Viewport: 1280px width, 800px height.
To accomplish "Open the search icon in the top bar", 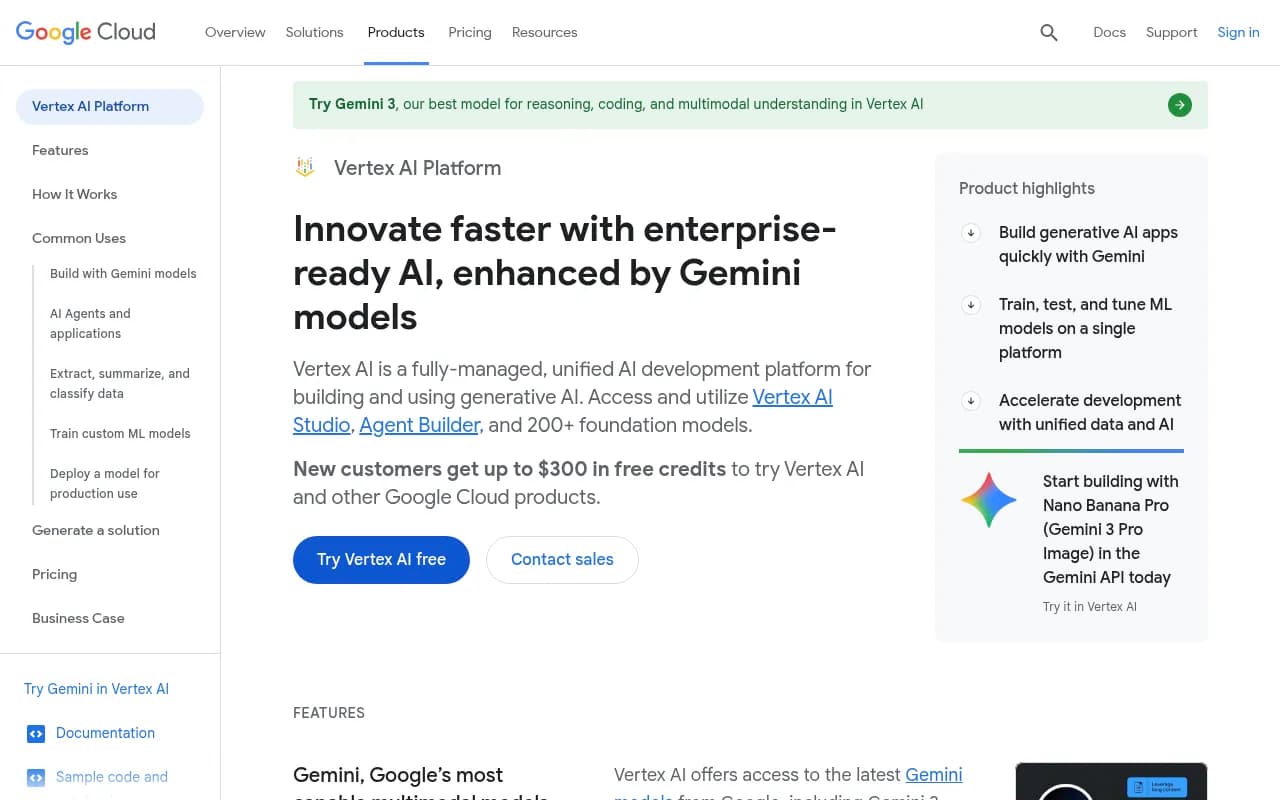I will (x=1048, y=32).
